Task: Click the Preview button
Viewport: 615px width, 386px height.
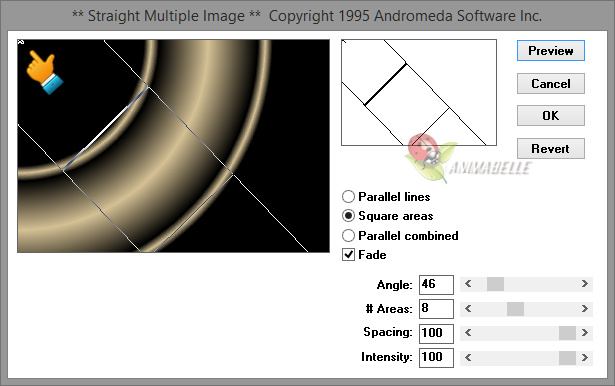Action: click(551, 51)
